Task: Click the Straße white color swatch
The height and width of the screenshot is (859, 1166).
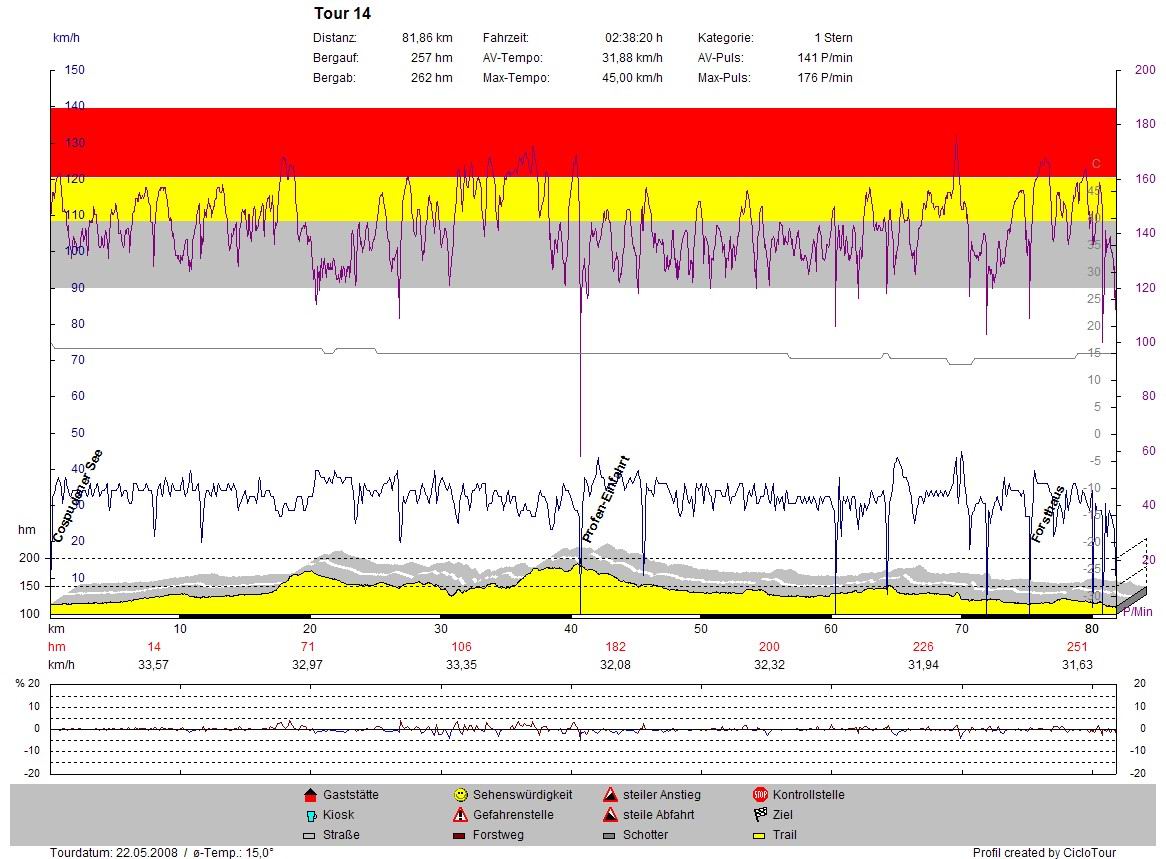Action: 309,836
